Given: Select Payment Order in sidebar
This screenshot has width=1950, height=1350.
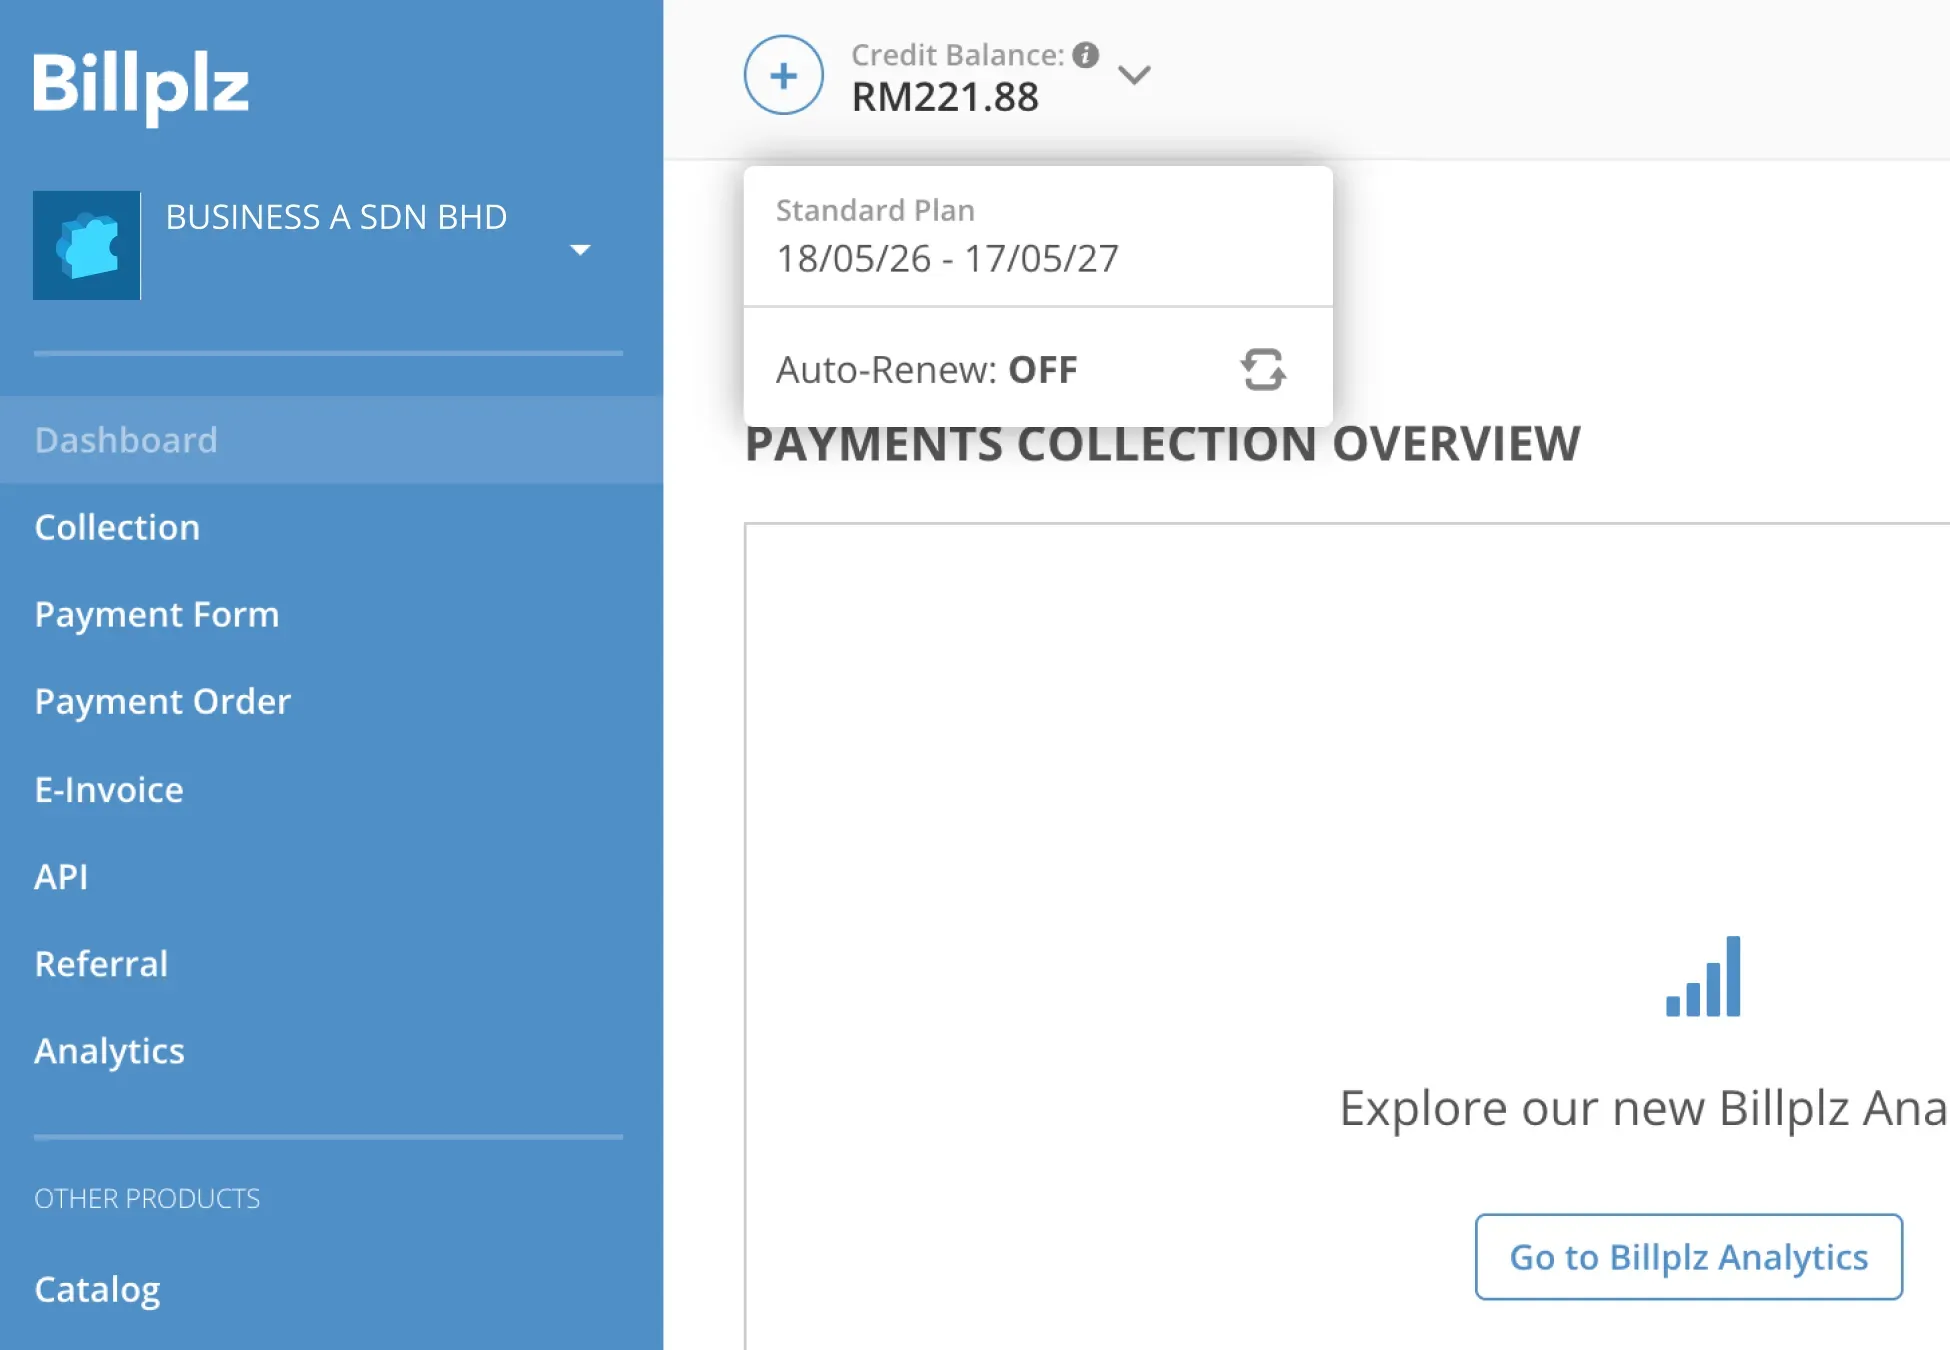Looking at the screenshot, I should (x=163, y=701).
